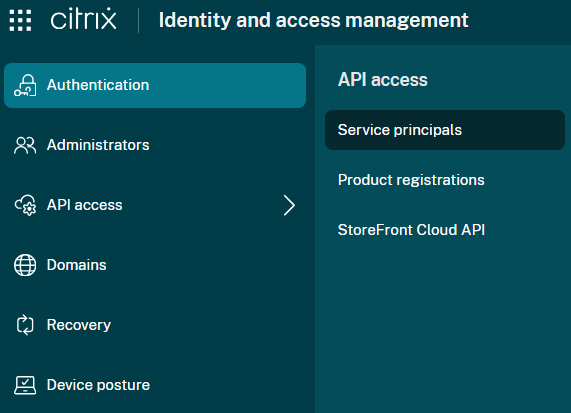
Task: Click the Device posture laptop icon
Action: pos(25,385)
